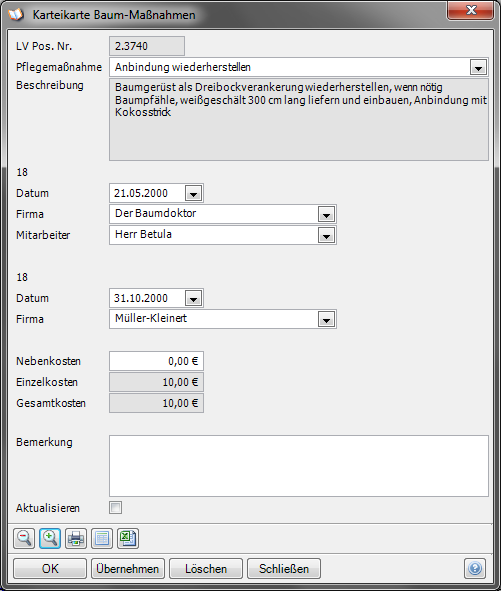
Task: Click the Schließen button
Action: point(284,568)
